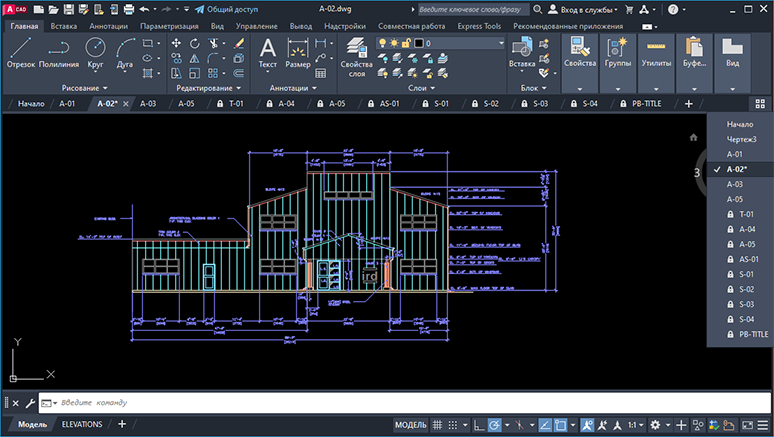Select the Круг circle tool
Viewport: 774px width, 437px height.
click(95, 53)
